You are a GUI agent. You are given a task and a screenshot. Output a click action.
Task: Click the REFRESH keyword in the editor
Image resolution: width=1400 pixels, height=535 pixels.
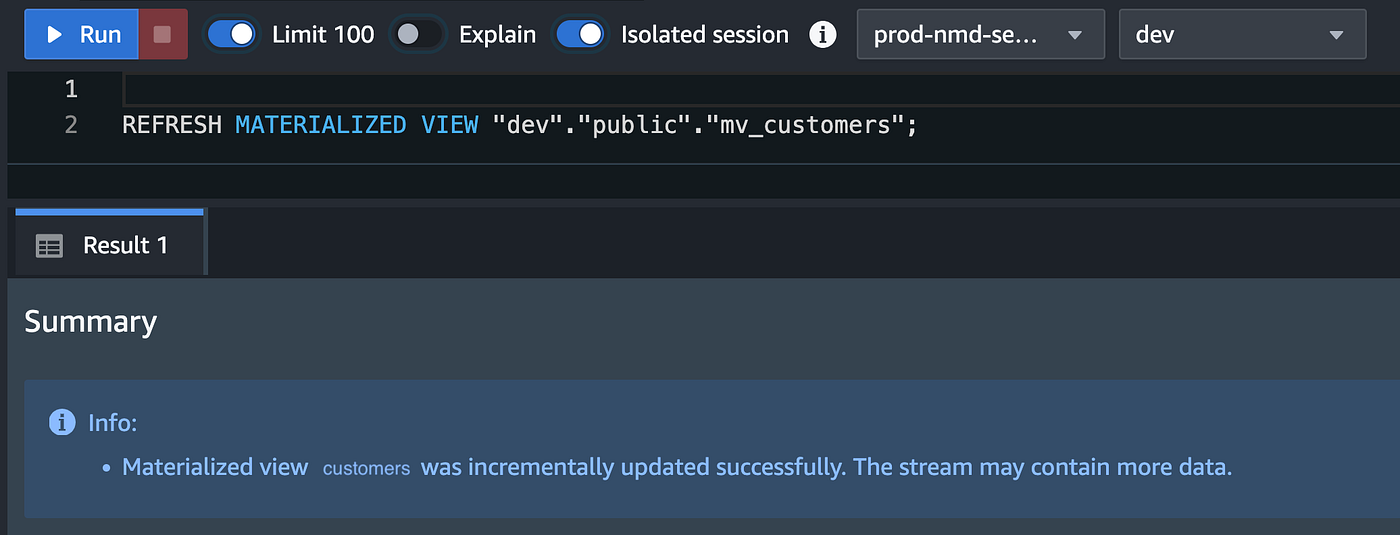172,125
